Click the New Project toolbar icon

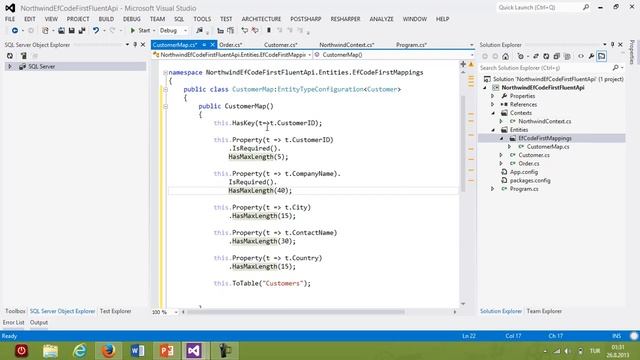point(45,31)
